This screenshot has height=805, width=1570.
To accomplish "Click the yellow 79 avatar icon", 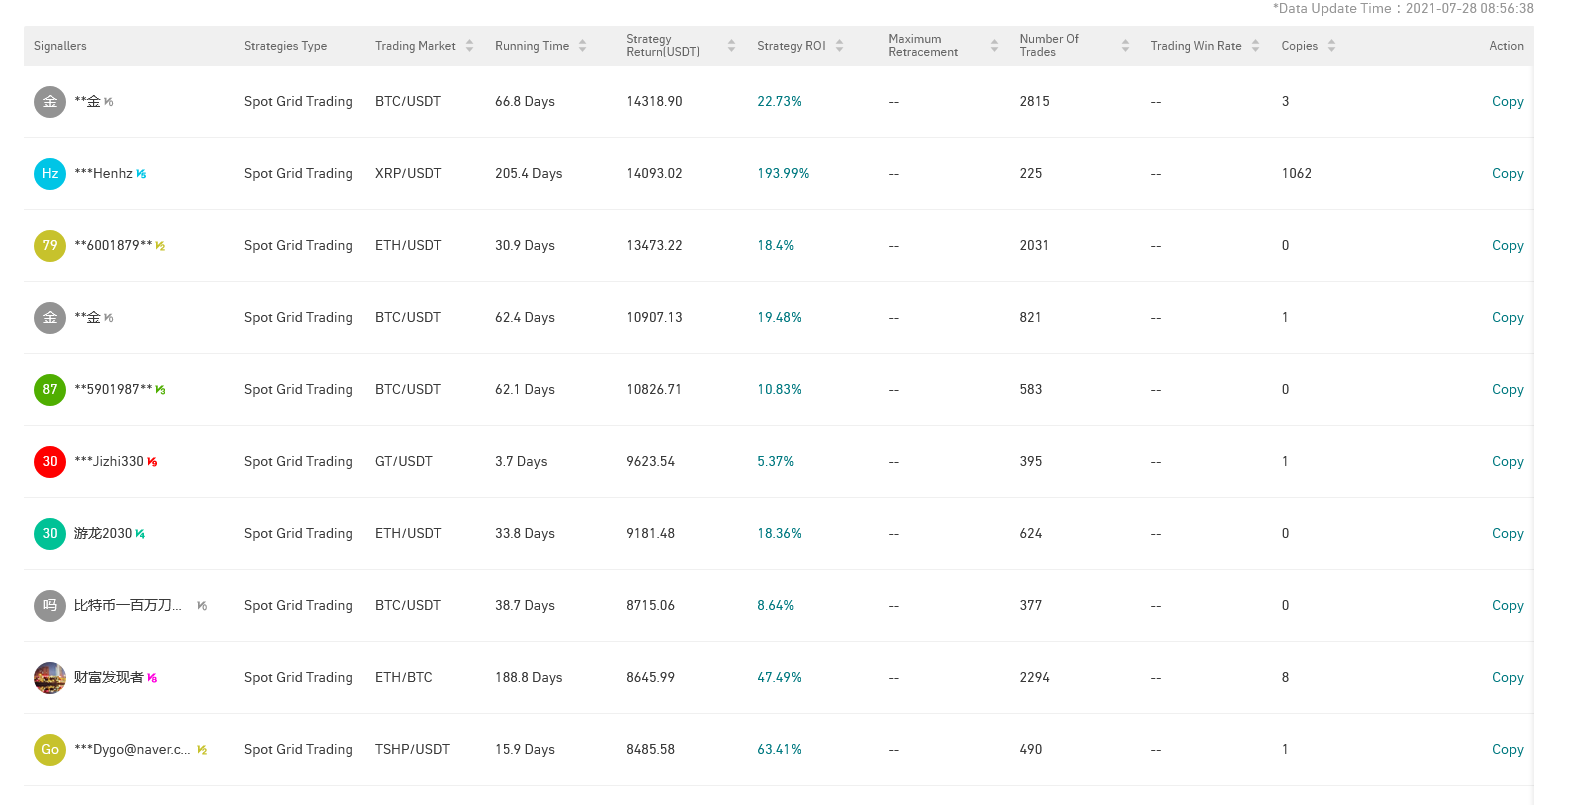I will pyautogui.click(x=50, y=246).
